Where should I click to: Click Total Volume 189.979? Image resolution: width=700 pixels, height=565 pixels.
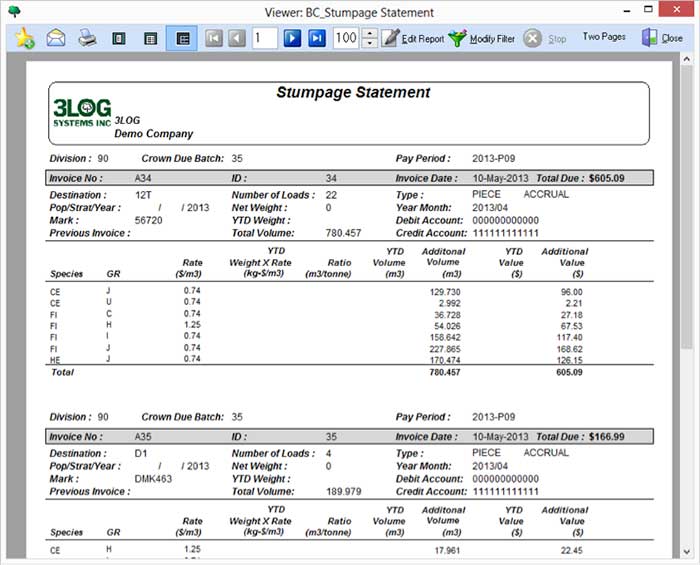tap(343, 491)
